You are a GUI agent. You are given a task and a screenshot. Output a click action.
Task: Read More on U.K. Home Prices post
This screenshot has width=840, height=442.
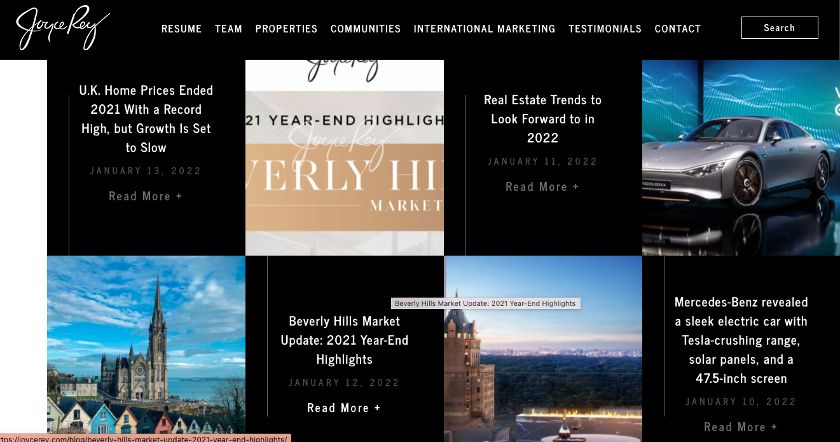(x=145, y=196)
